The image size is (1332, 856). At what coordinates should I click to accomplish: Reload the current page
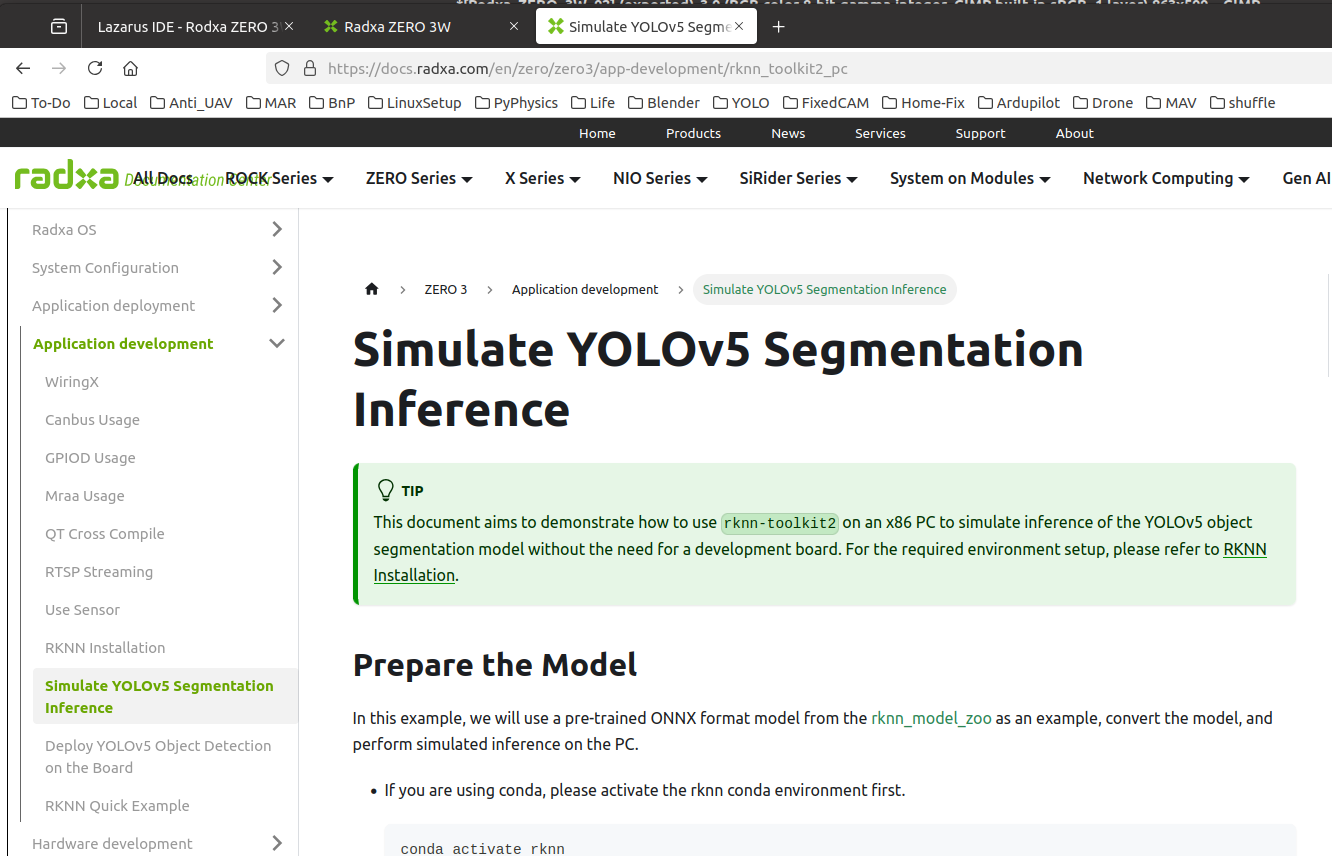point(95,68)
